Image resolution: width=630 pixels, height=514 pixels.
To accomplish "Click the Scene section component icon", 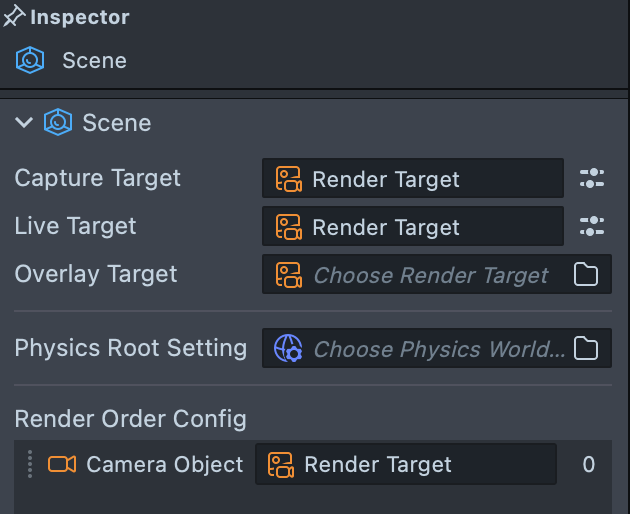I will pos(58,123).
